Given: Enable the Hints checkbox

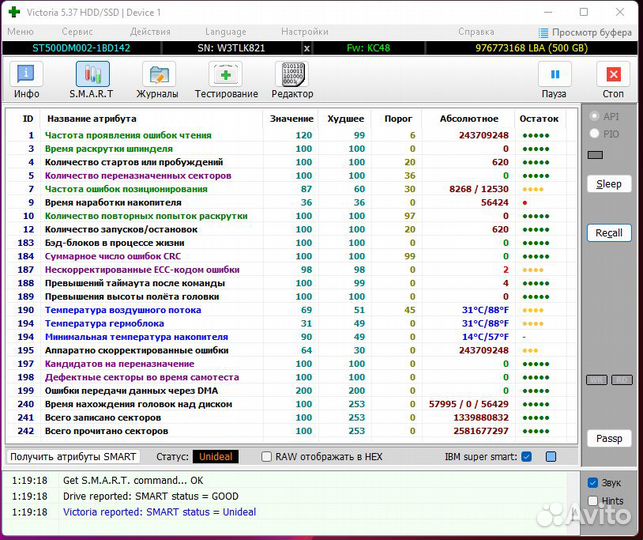Looking at the screenshot, I should [593, 501].
